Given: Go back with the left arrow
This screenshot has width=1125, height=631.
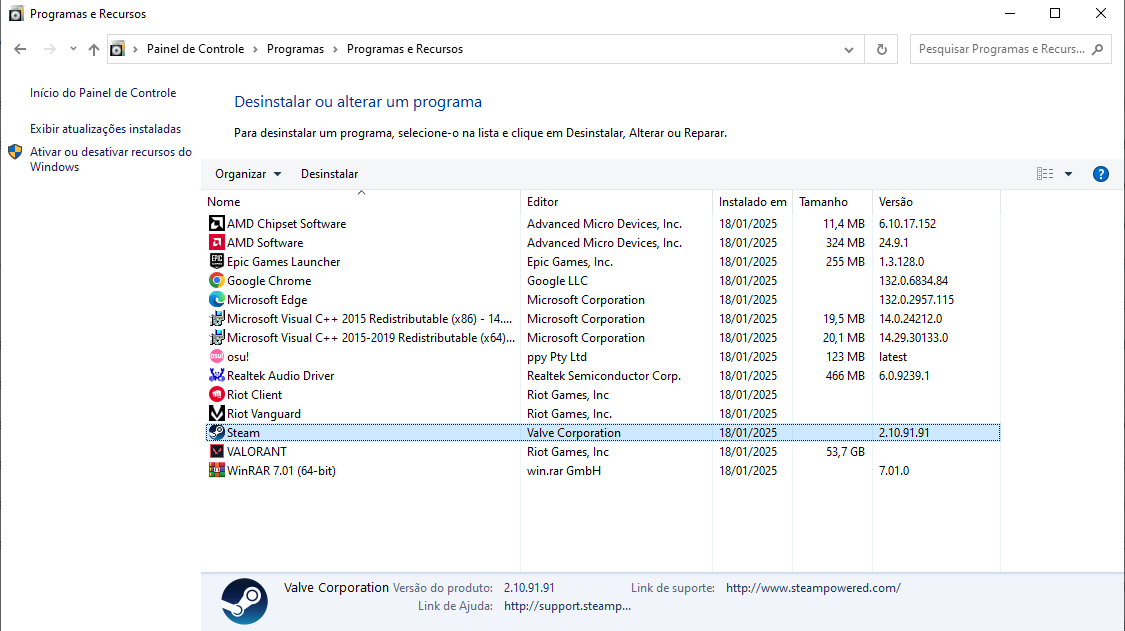Looking at the screenshot, I should pyautogui.click(x=20, y=49).
